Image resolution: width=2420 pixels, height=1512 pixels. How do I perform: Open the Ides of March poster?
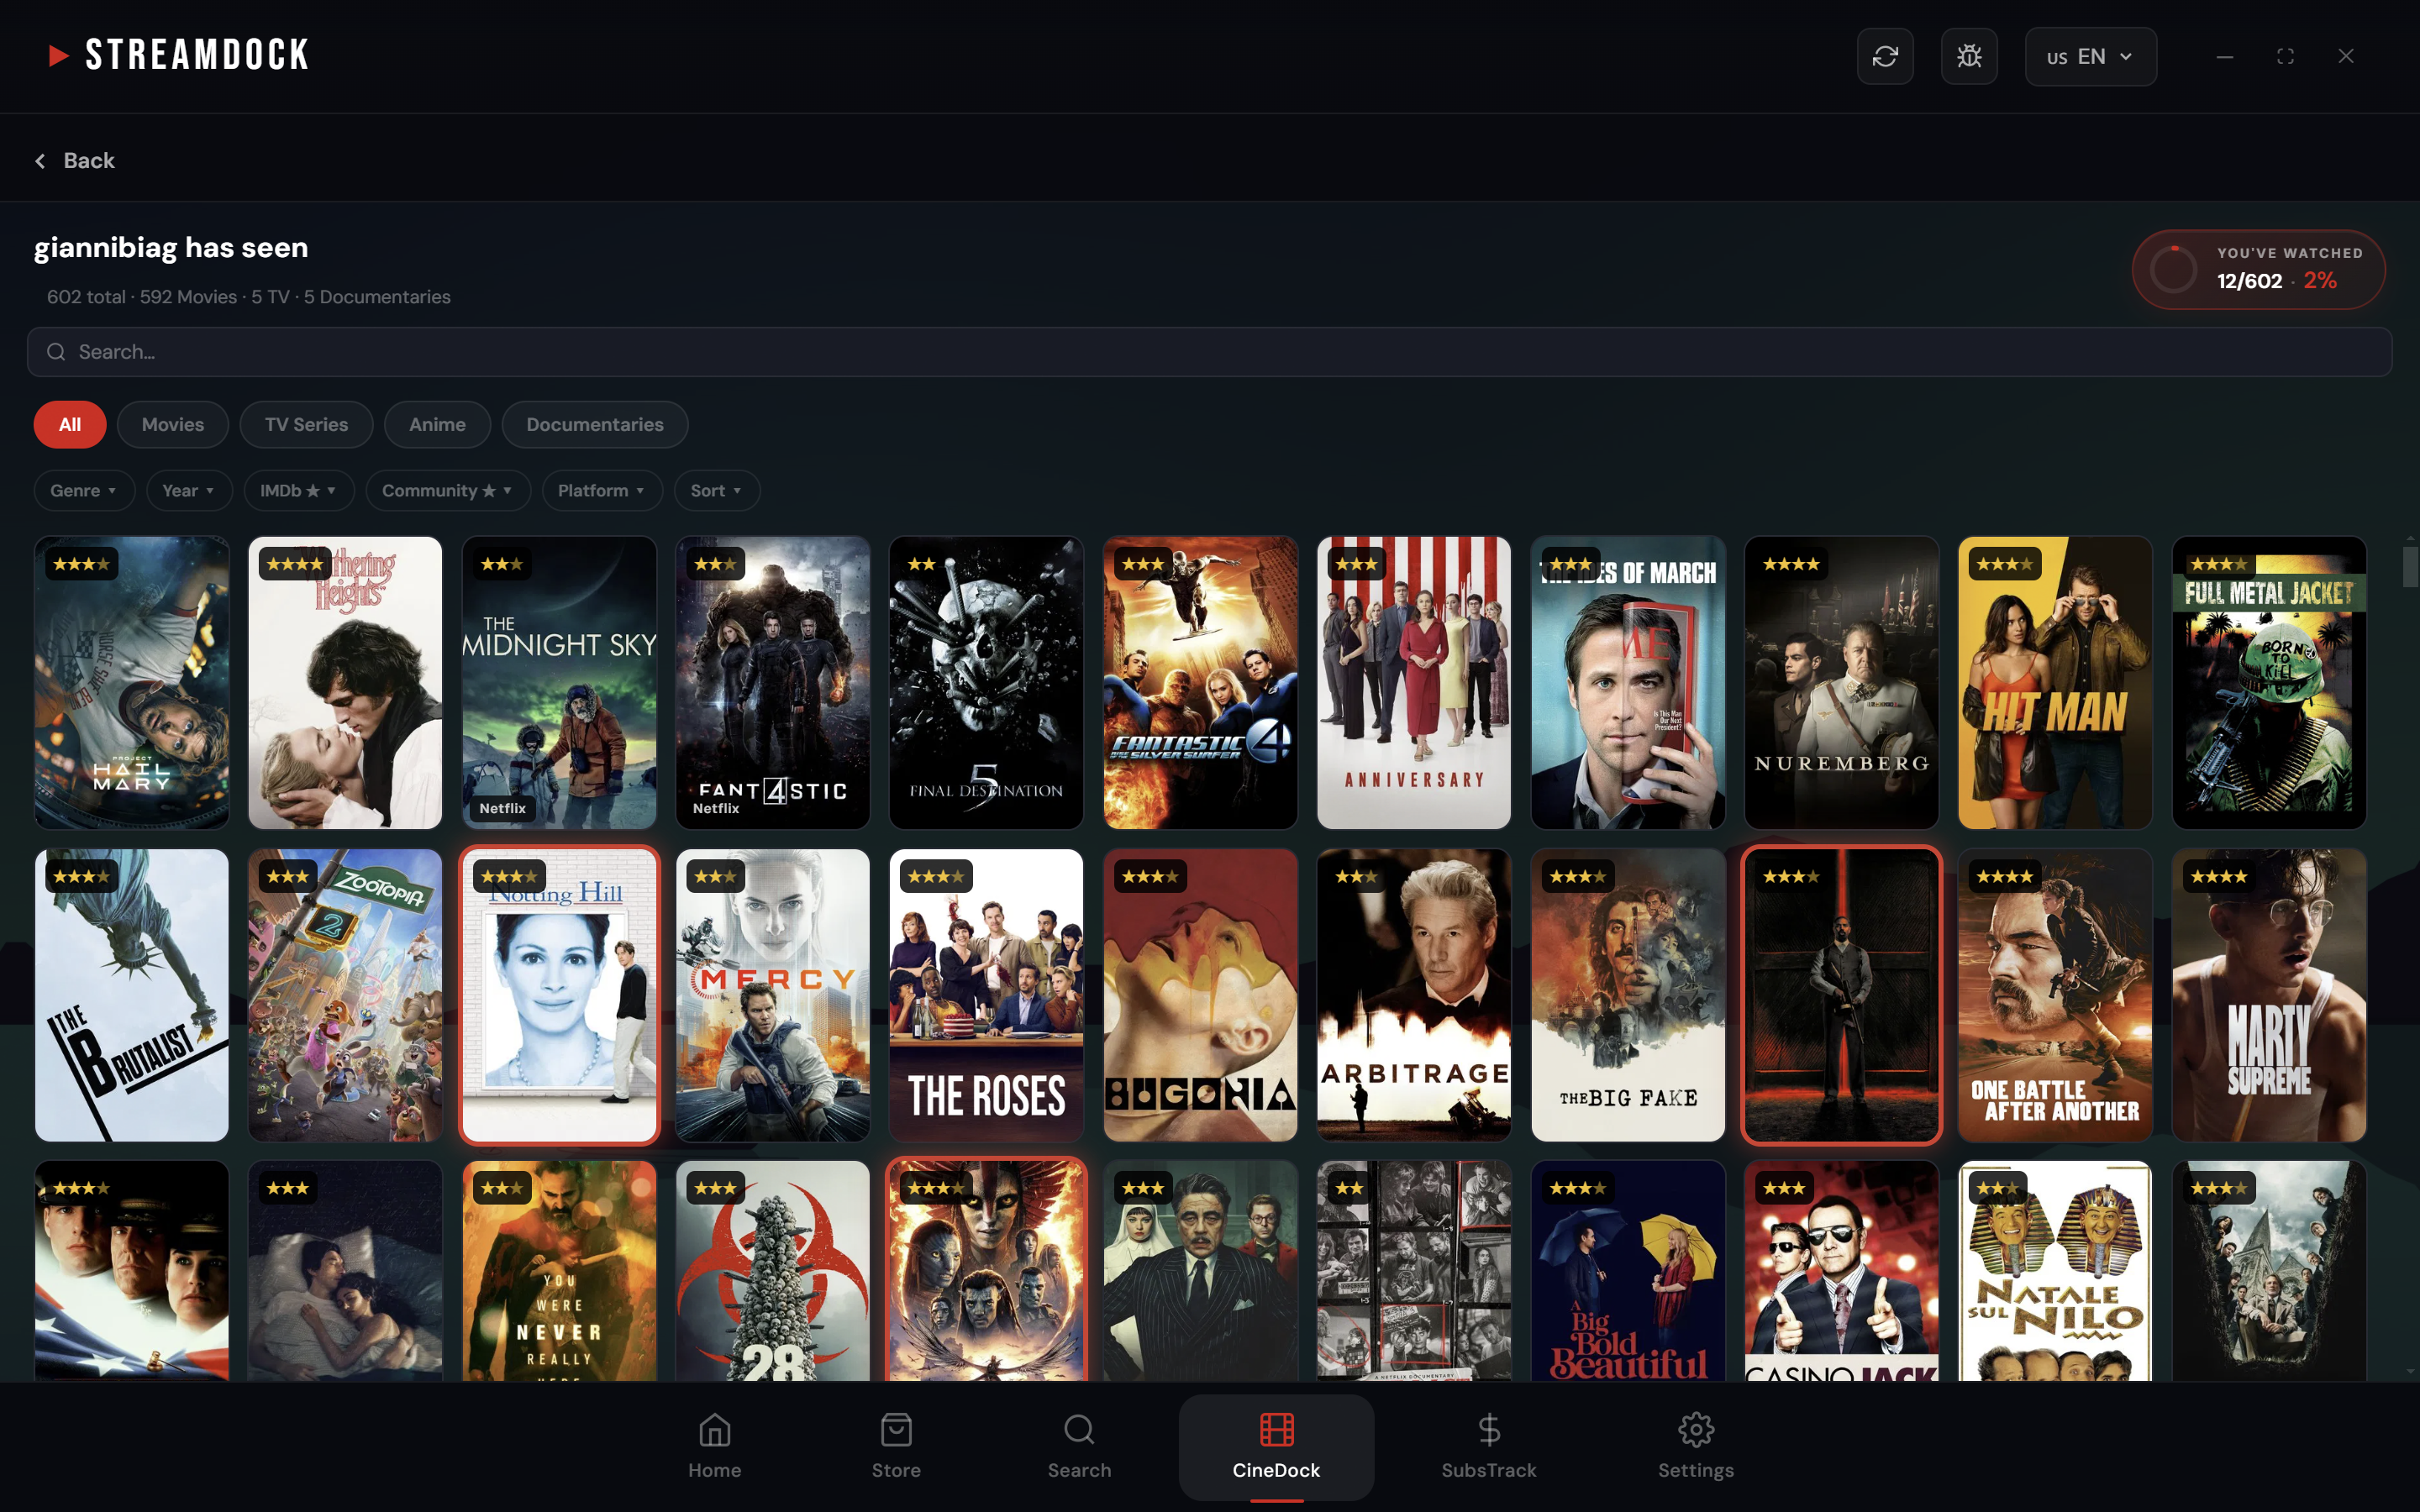pyautogui.click(x=1628, y=683)
